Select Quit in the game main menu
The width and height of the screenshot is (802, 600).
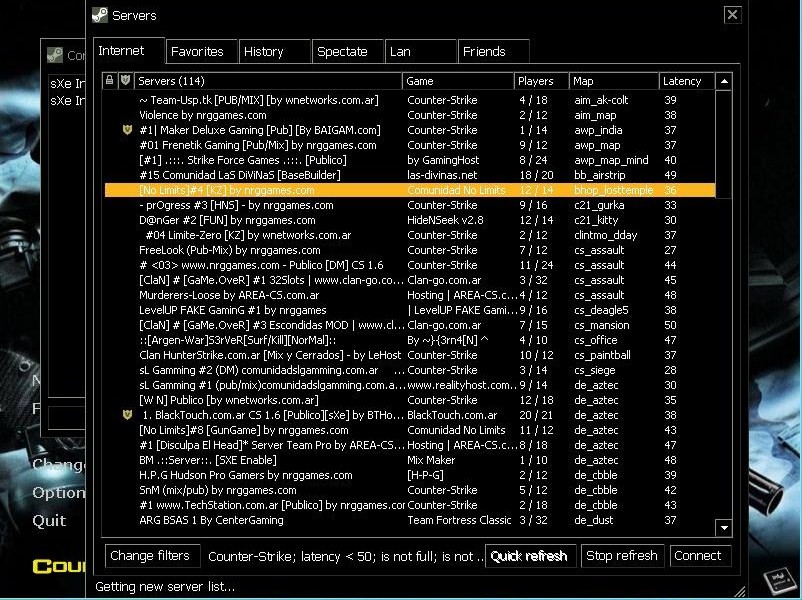[x=49, y=521]
